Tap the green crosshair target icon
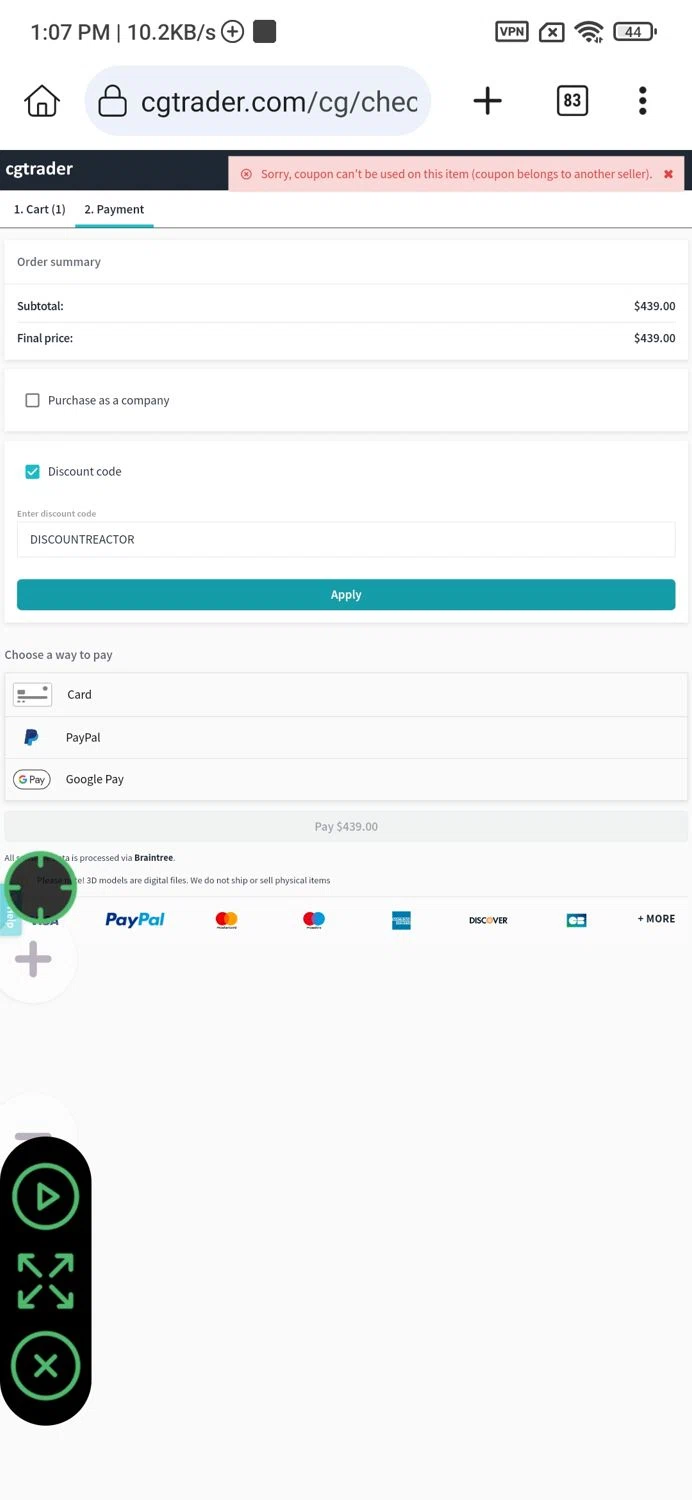 [x=41, y=887]
